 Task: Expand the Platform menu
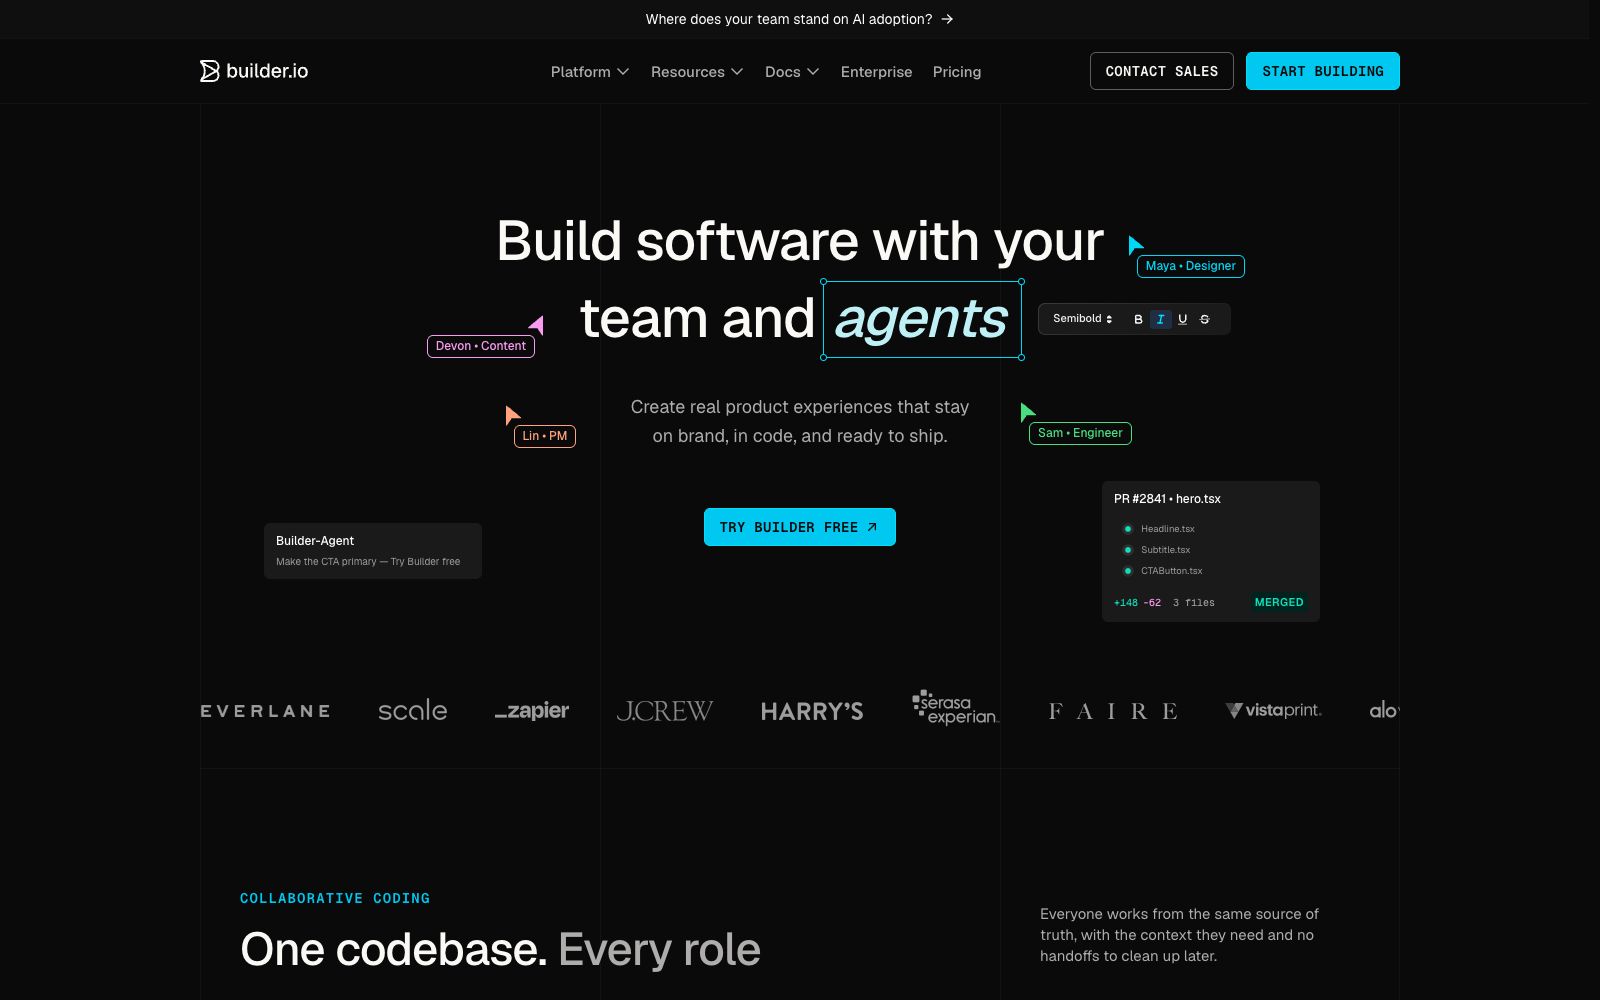pos(590,72)
